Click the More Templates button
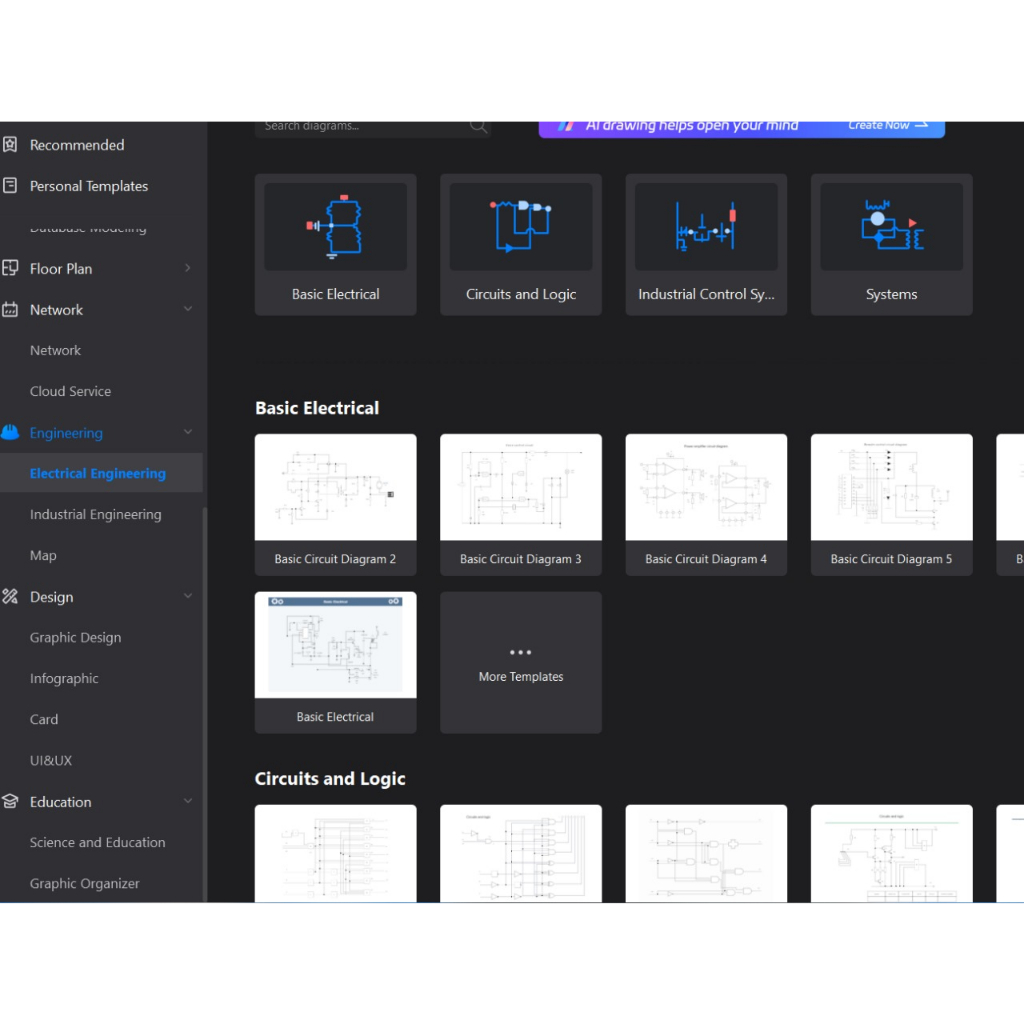Image resolution: width=1024 pixels, height=1024 pixels. click(521, 663)
